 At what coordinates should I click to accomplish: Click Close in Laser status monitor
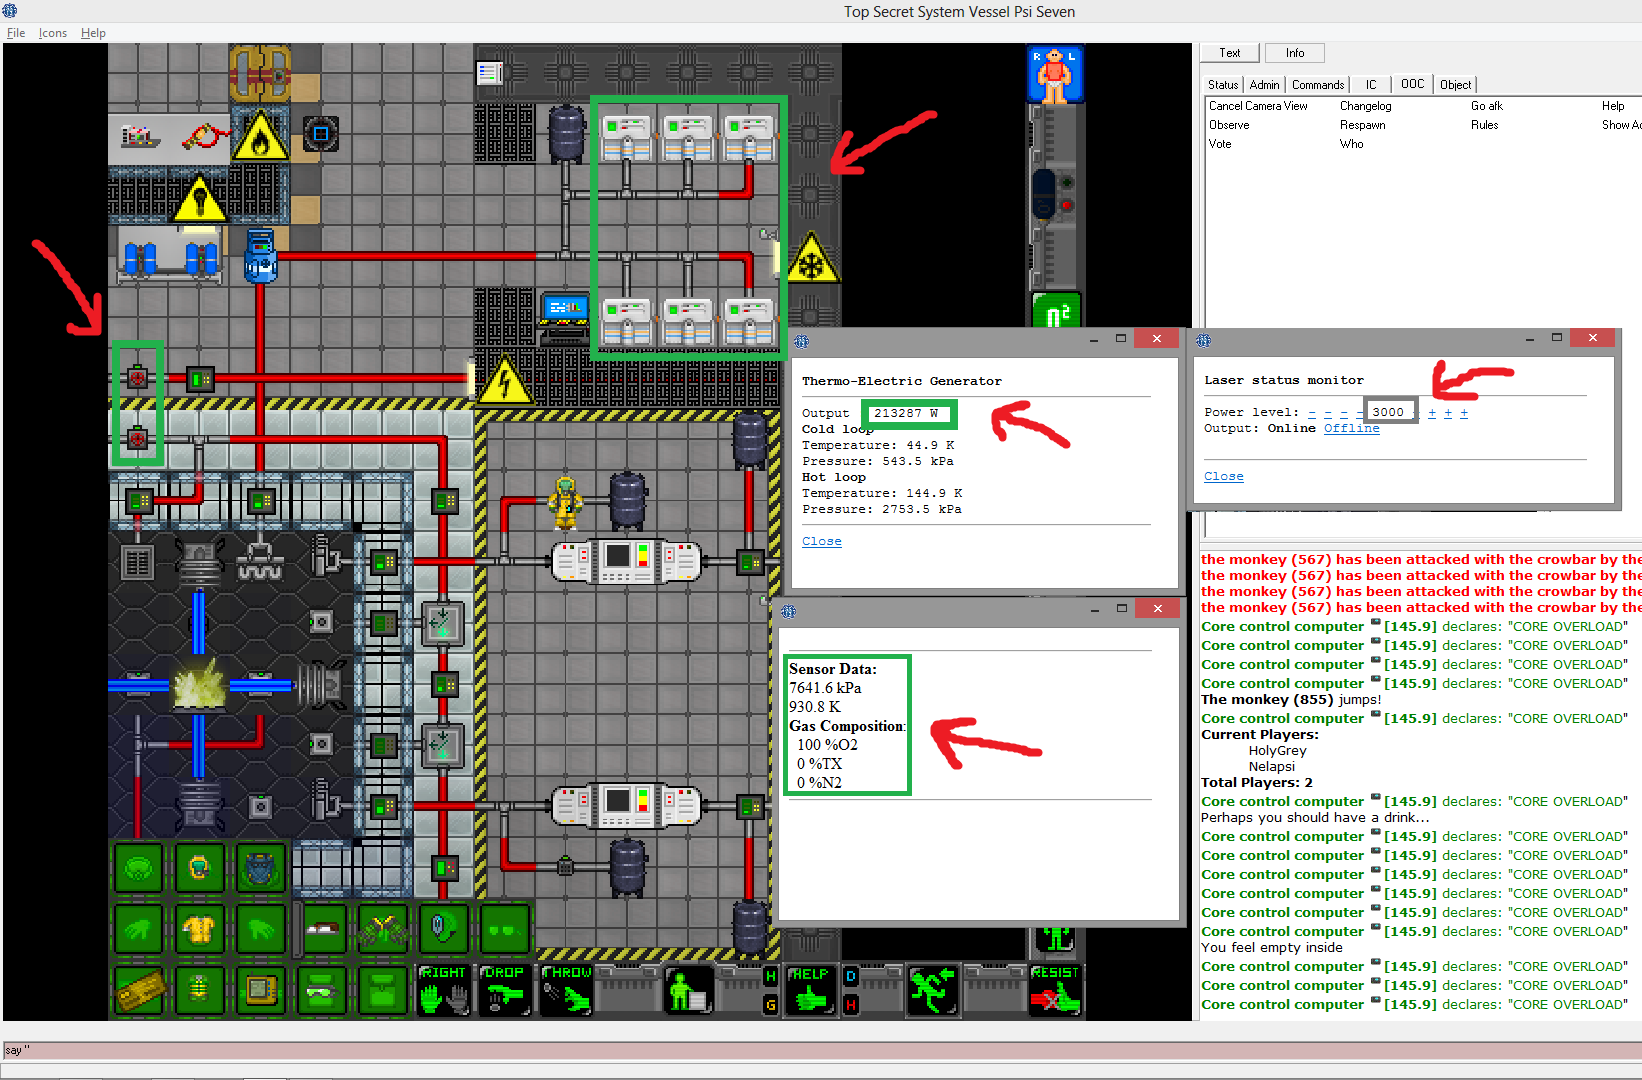(x=1224, y=476)
